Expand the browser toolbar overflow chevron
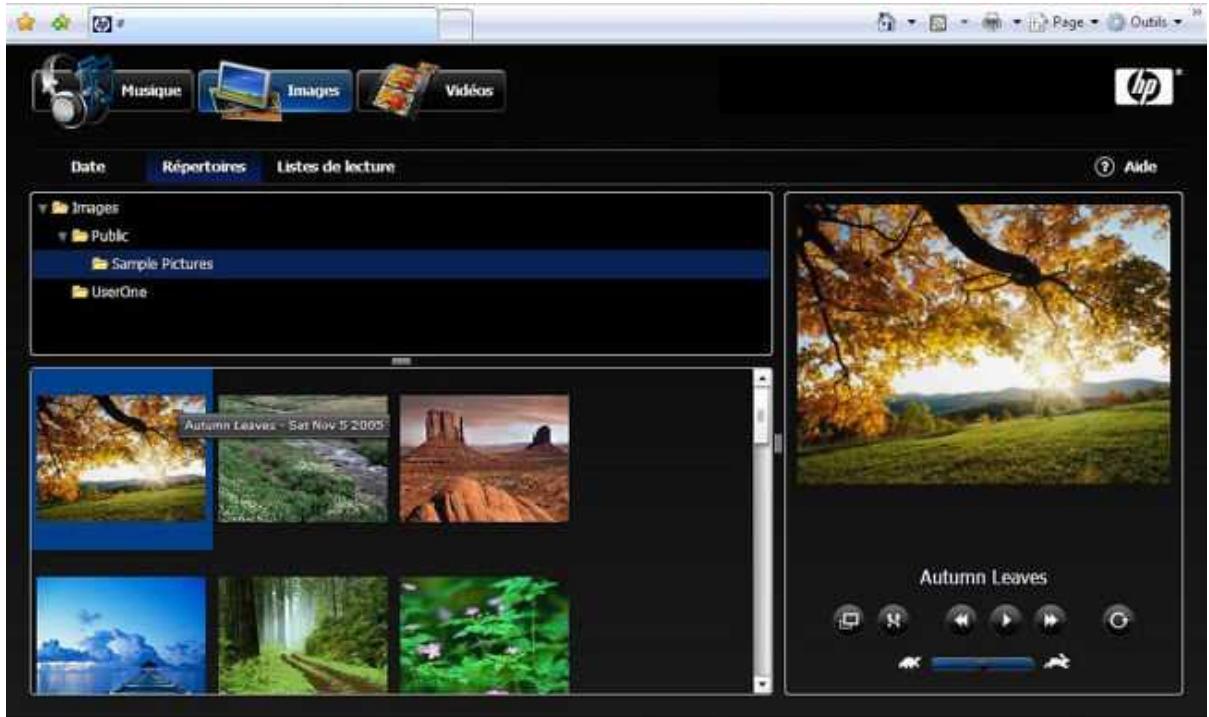The image size is (1209, 717). (x=1196, y=14)
